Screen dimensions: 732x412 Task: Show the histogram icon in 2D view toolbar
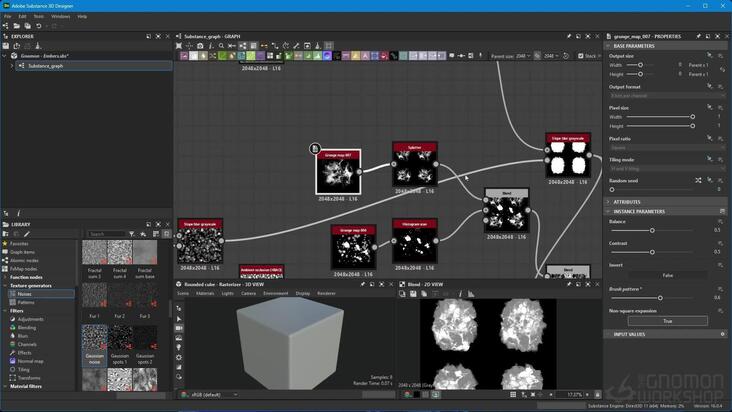[471, 294]
